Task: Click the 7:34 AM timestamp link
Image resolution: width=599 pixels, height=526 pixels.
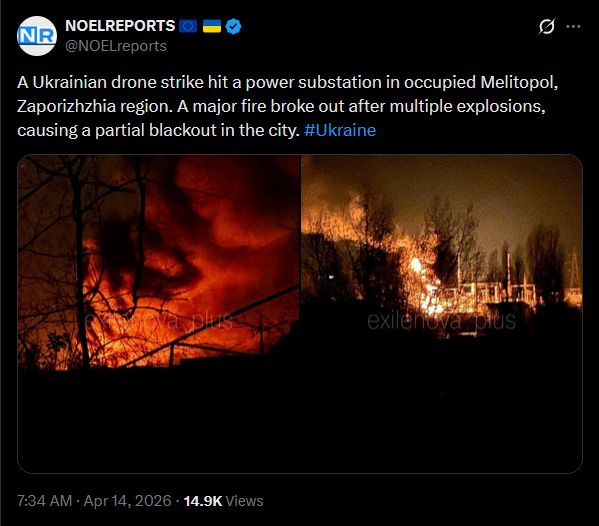Action: click(45, 501)
